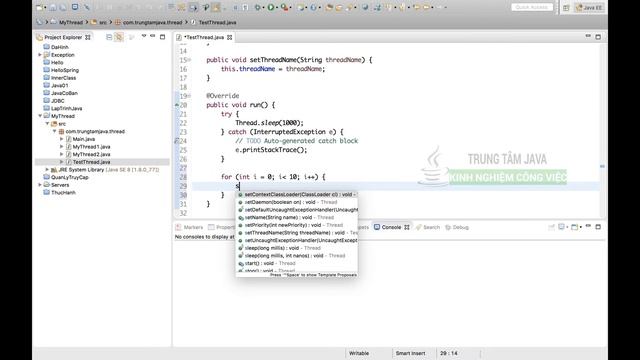
Task: Maximize the Project Explorer panel
Action: 162,37
